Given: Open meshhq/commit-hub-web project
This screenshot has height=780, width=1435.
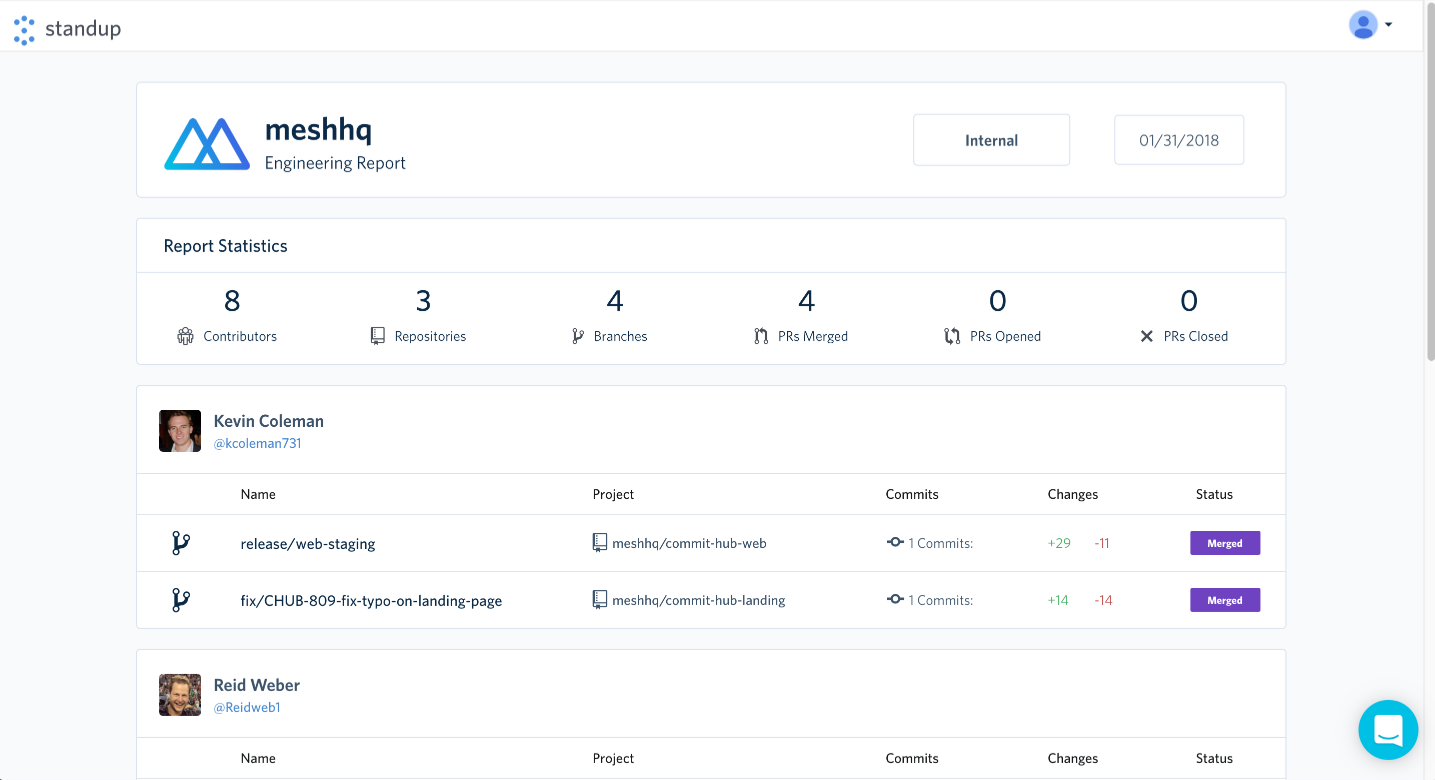Looking at the screenshot, I should (689, 543).
